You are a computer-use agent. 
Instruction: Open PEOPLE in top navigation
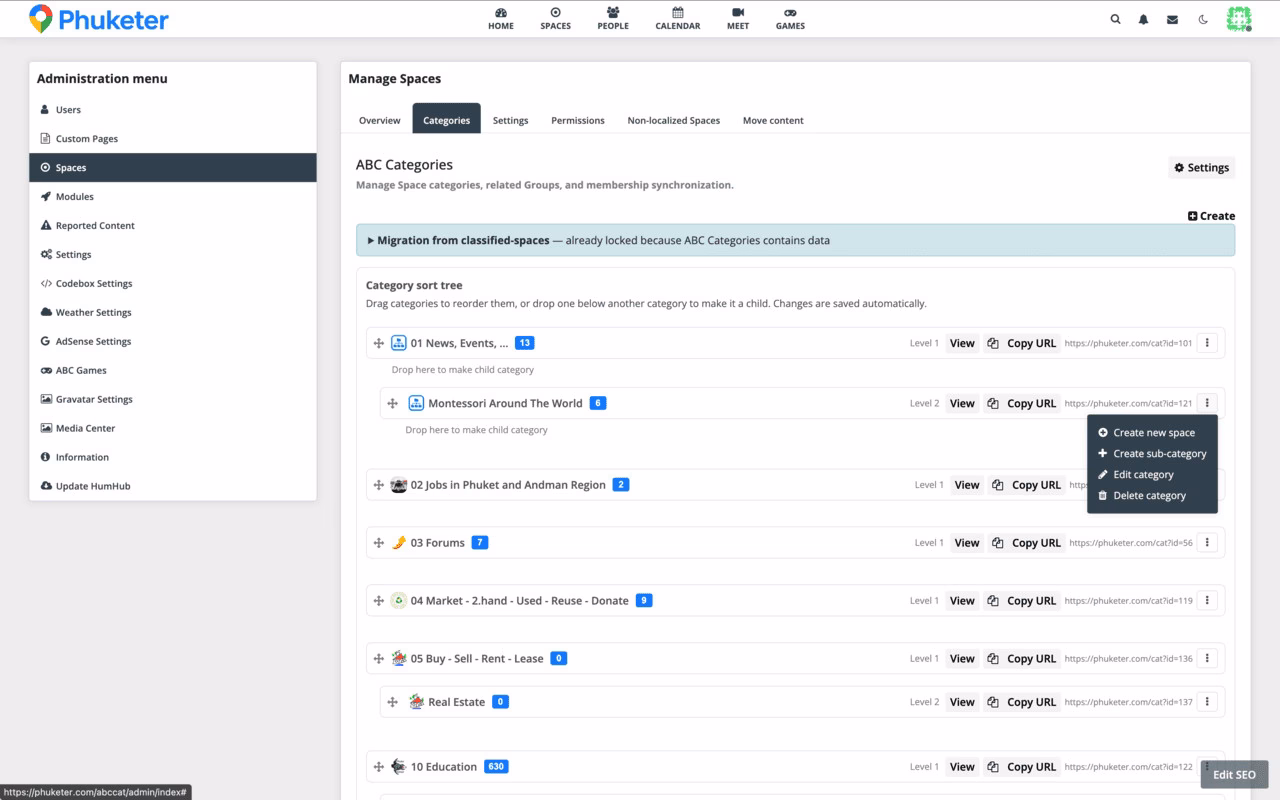point(613,18)
